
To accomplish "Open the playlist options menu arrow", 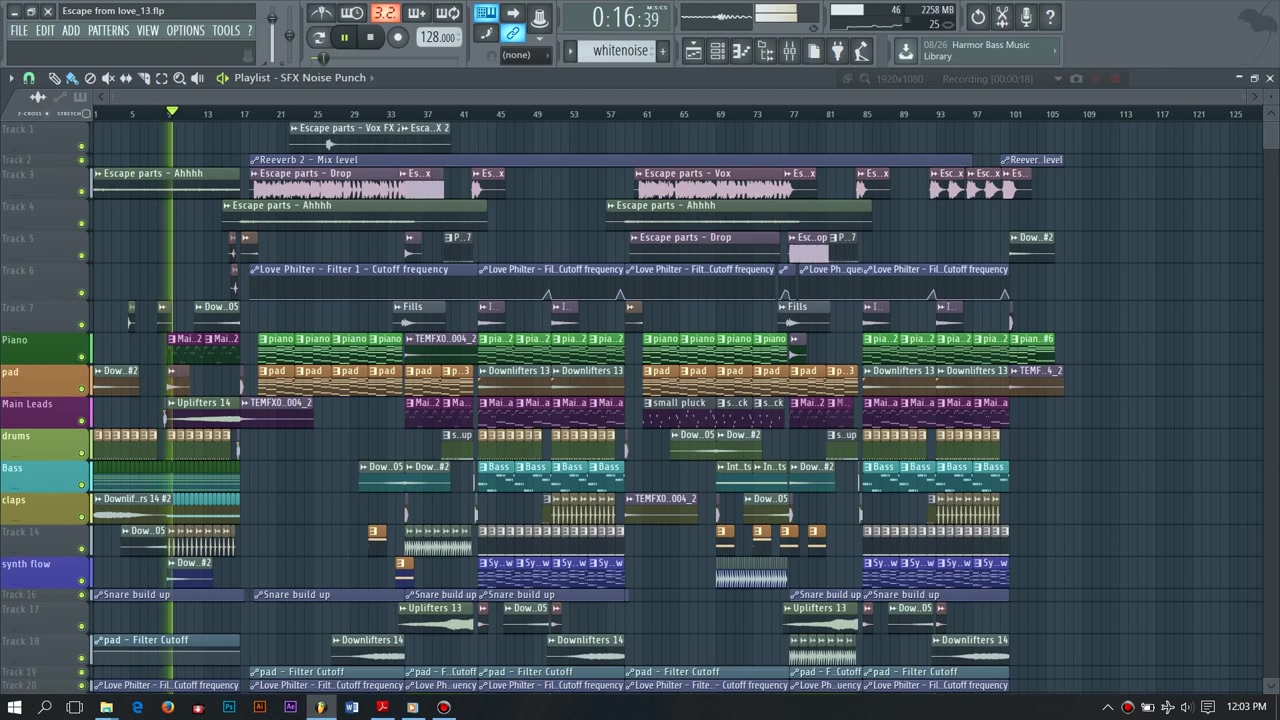I will (12, 78).
